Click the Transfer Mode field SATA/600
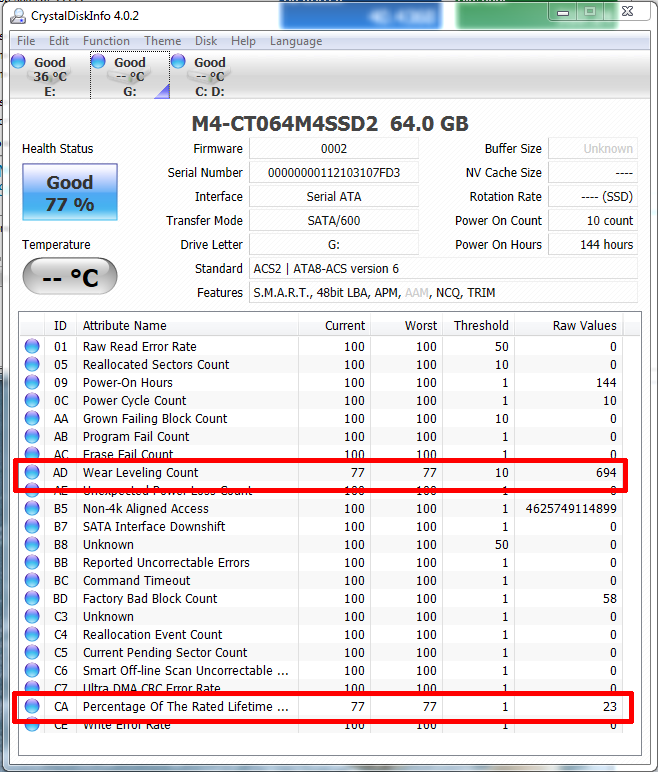Screen dimensions: 658x772 tap(334, 221)
